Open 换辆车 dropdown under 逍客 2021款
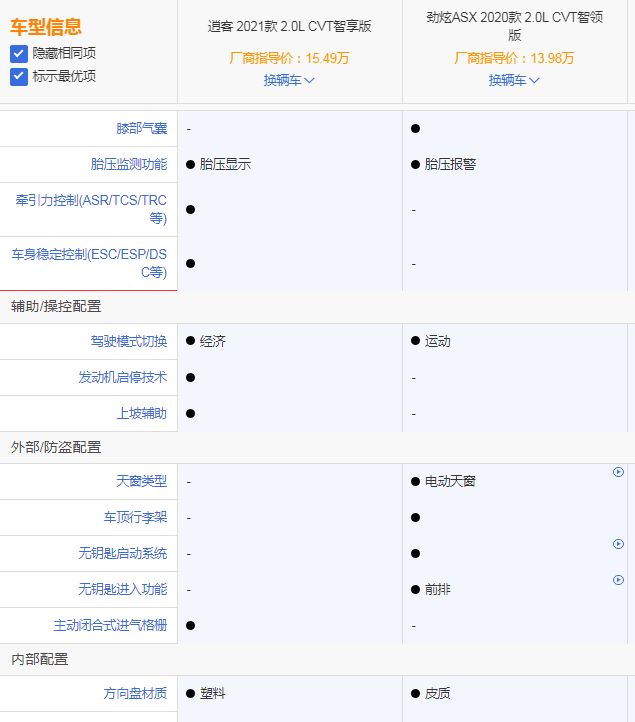 (x=289, y=80)
